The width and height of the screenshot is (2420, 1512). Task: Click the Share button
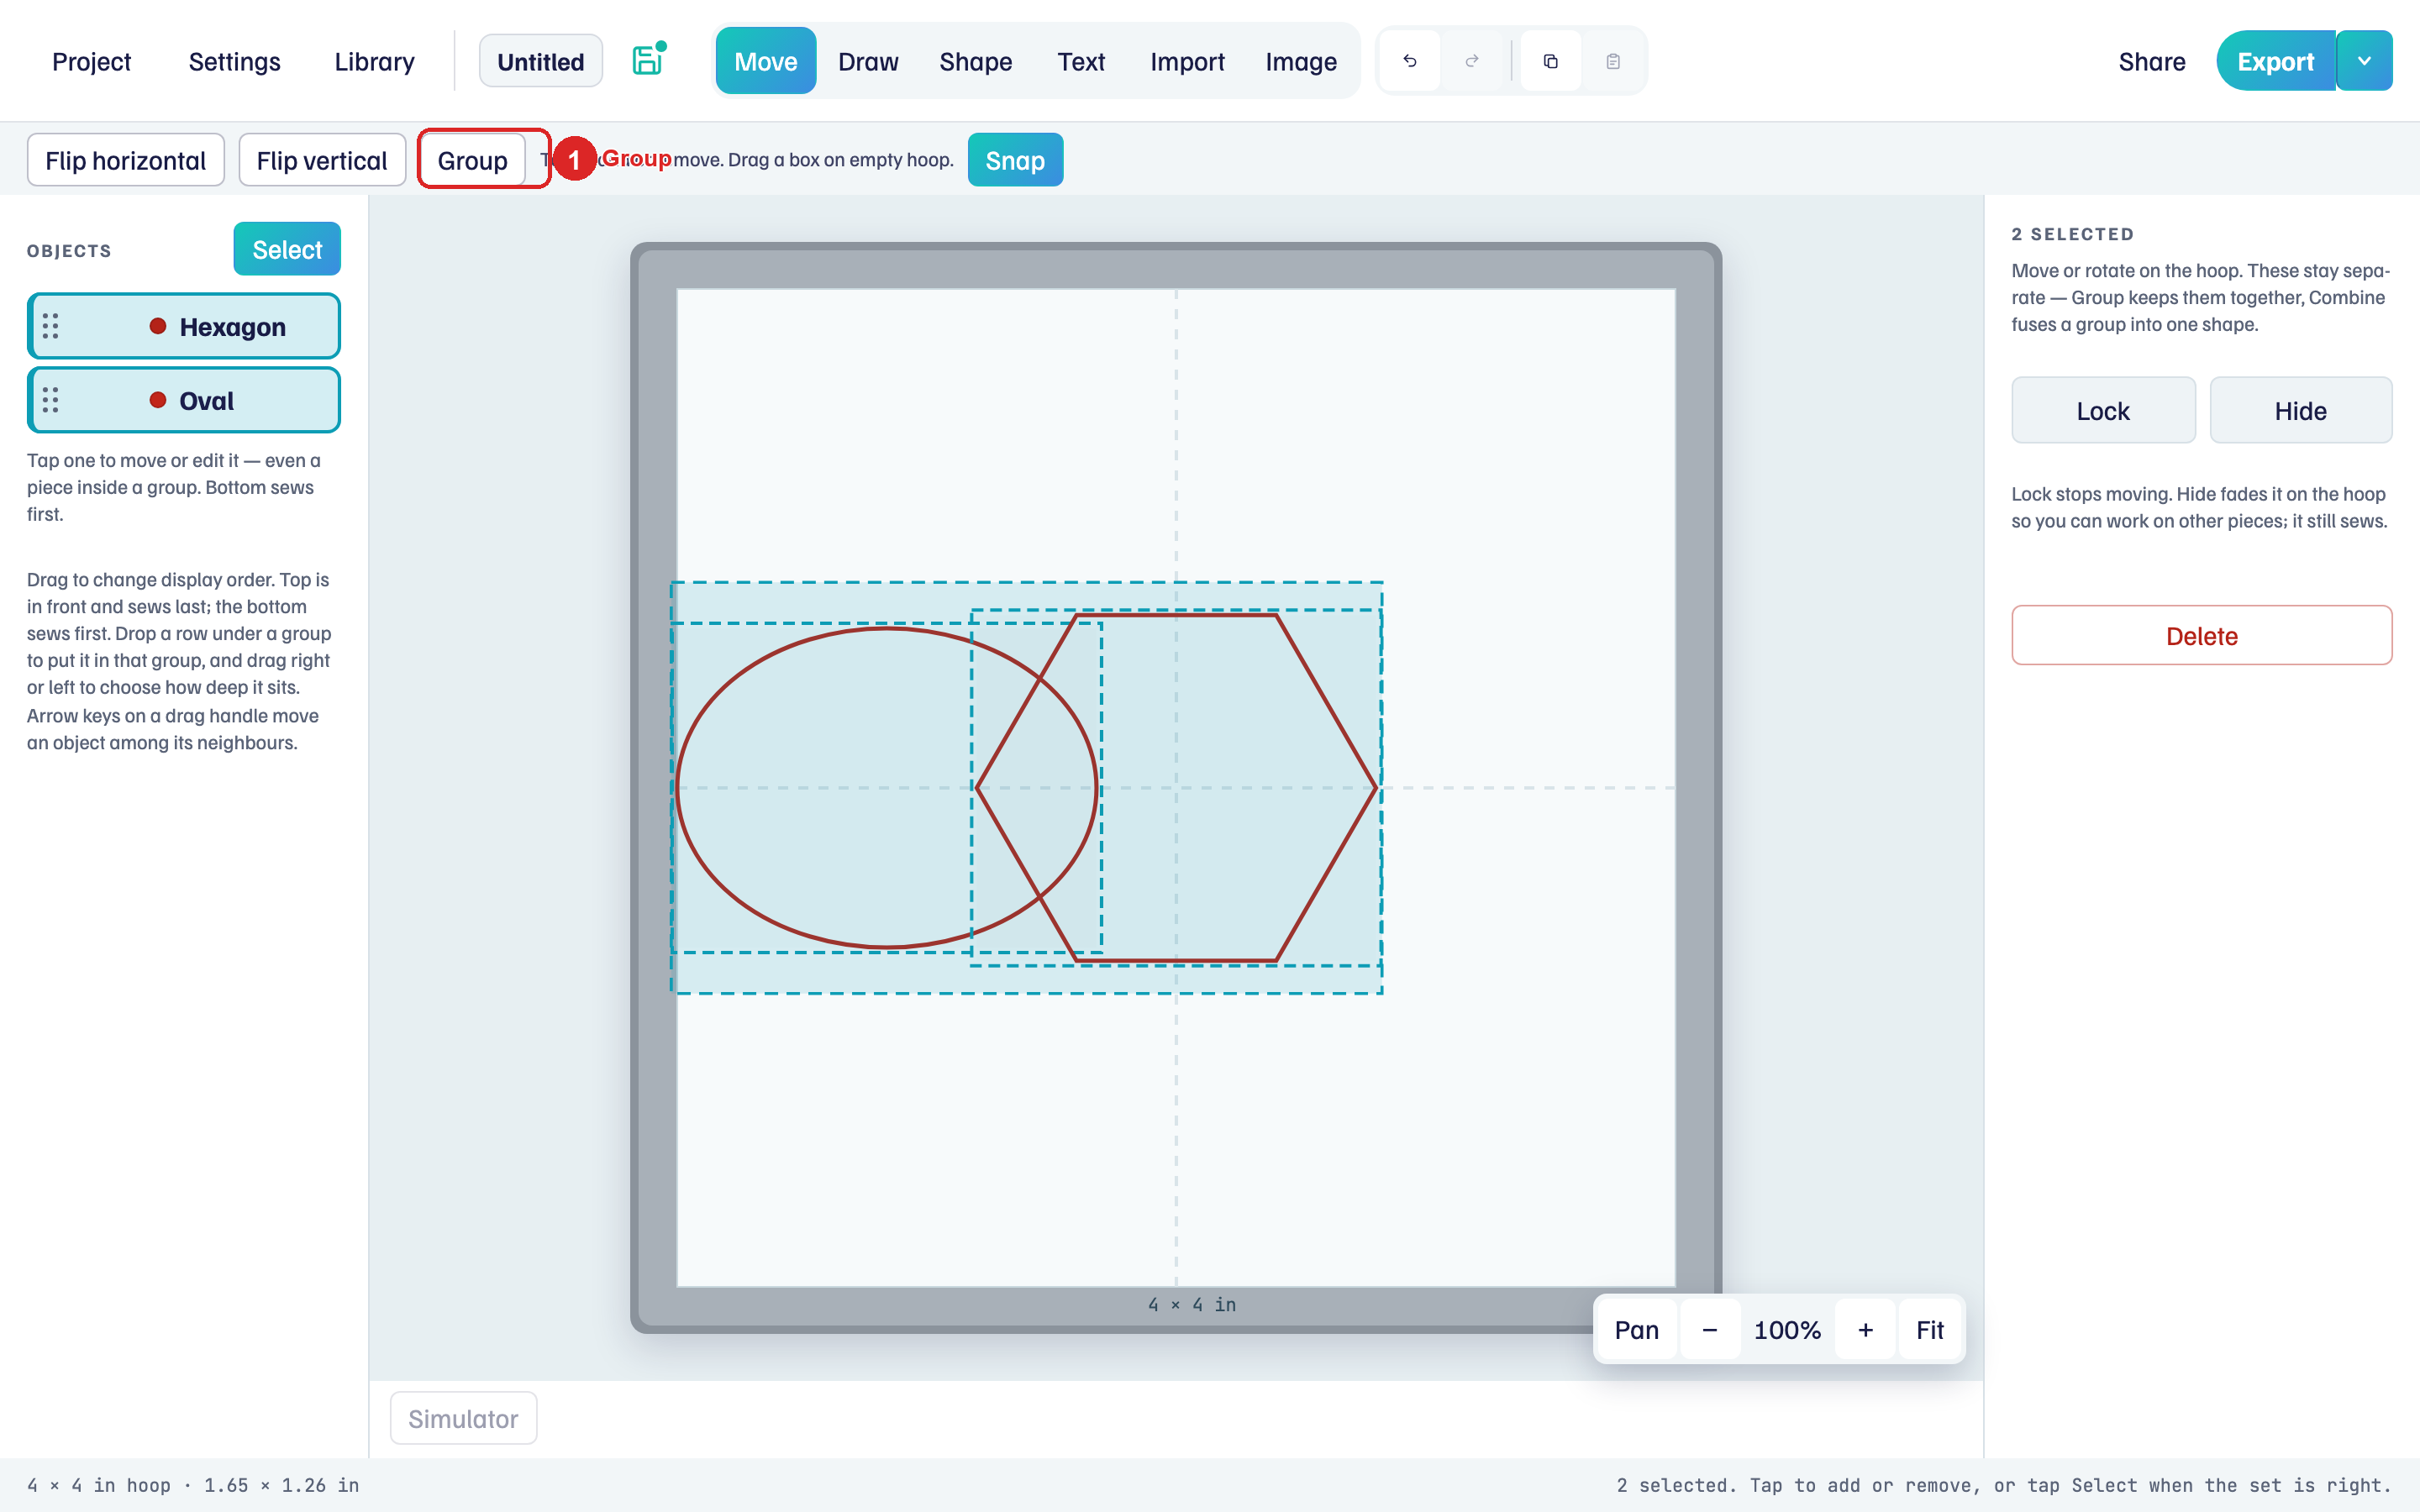tap(2152, 61)
